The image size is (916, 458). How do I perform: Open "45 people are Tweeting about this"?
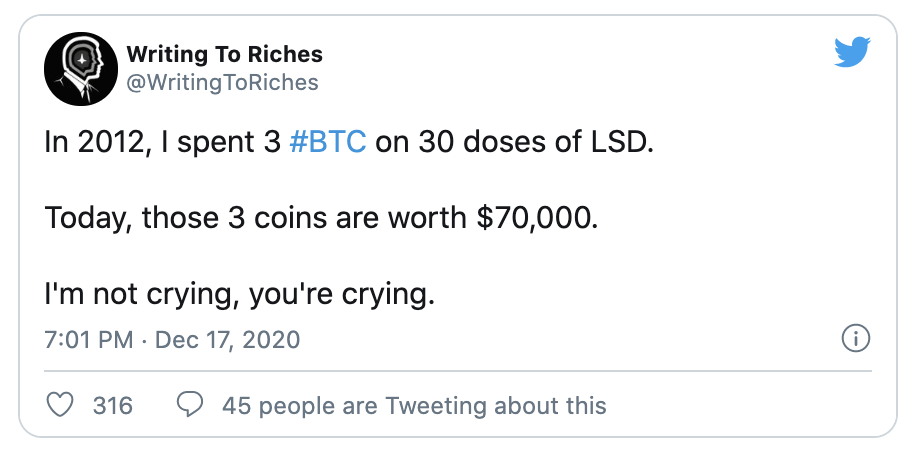click(414, 405)
